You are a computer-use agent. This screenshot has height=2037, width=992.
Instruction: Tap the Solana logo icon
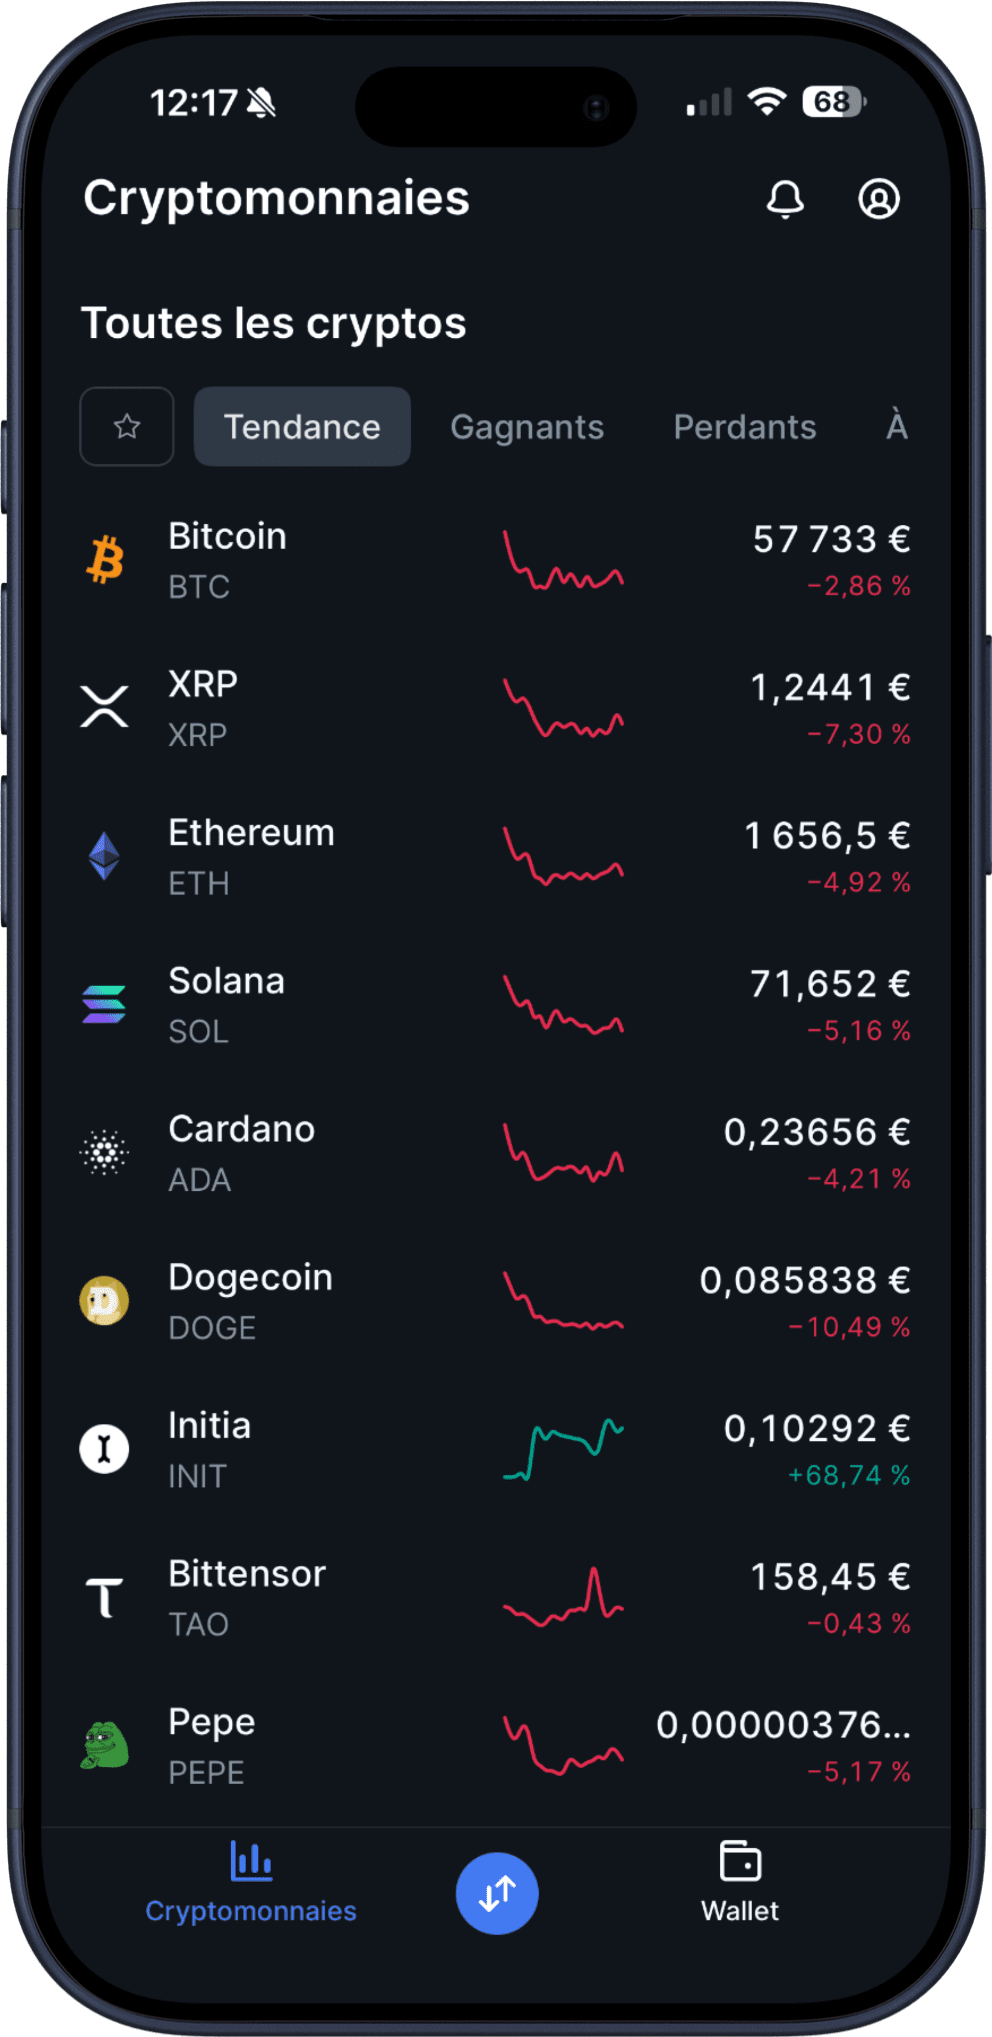tap(105, 1004)
